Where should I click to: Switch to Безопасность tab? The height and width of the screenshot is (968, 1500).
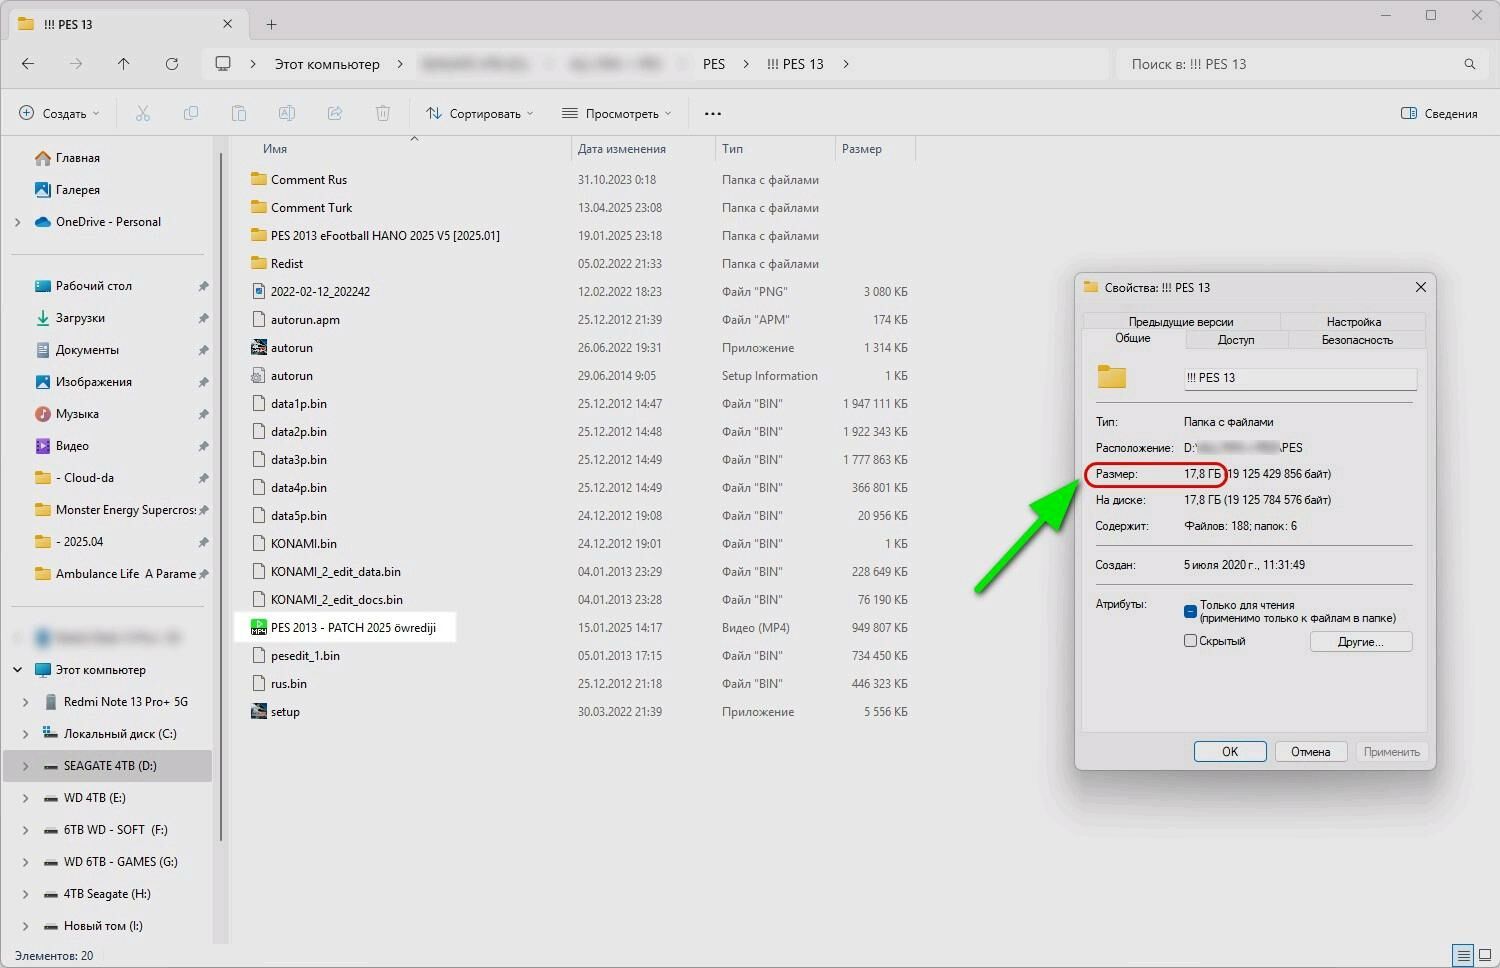click(x=1357, y=340)
